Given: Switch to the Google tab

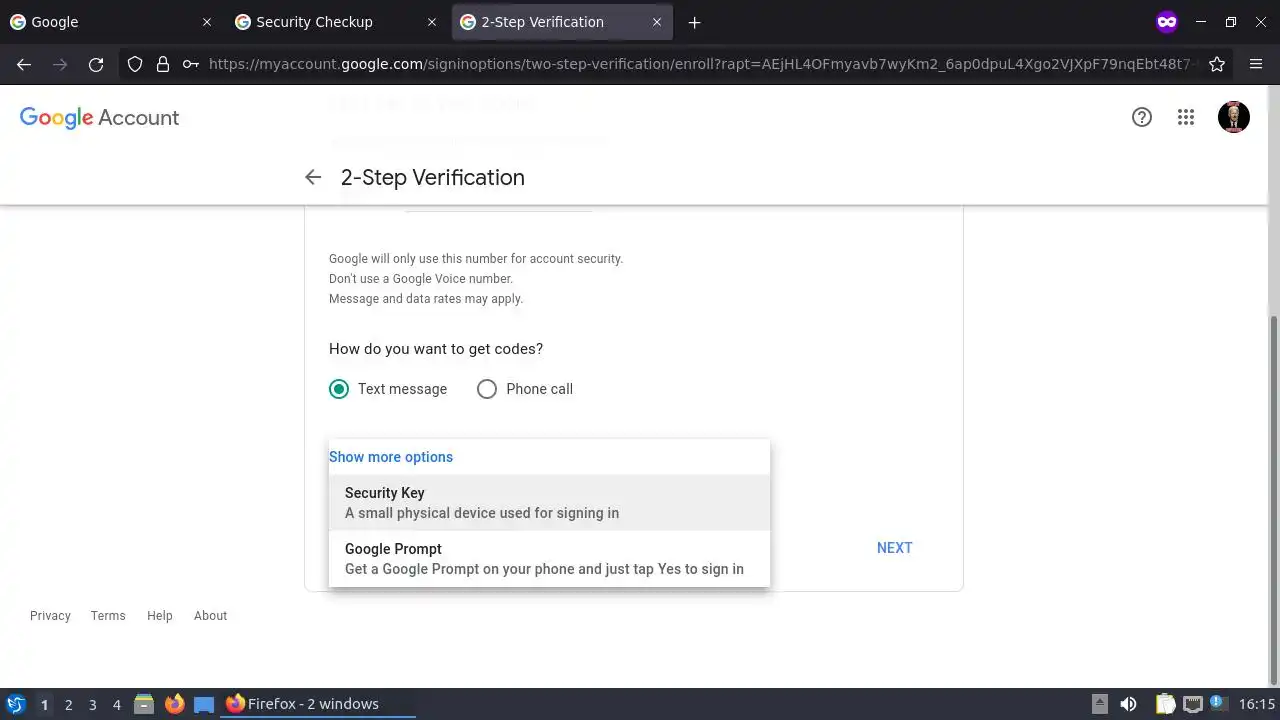Looking at the screenshot, I should click(112, 22).
